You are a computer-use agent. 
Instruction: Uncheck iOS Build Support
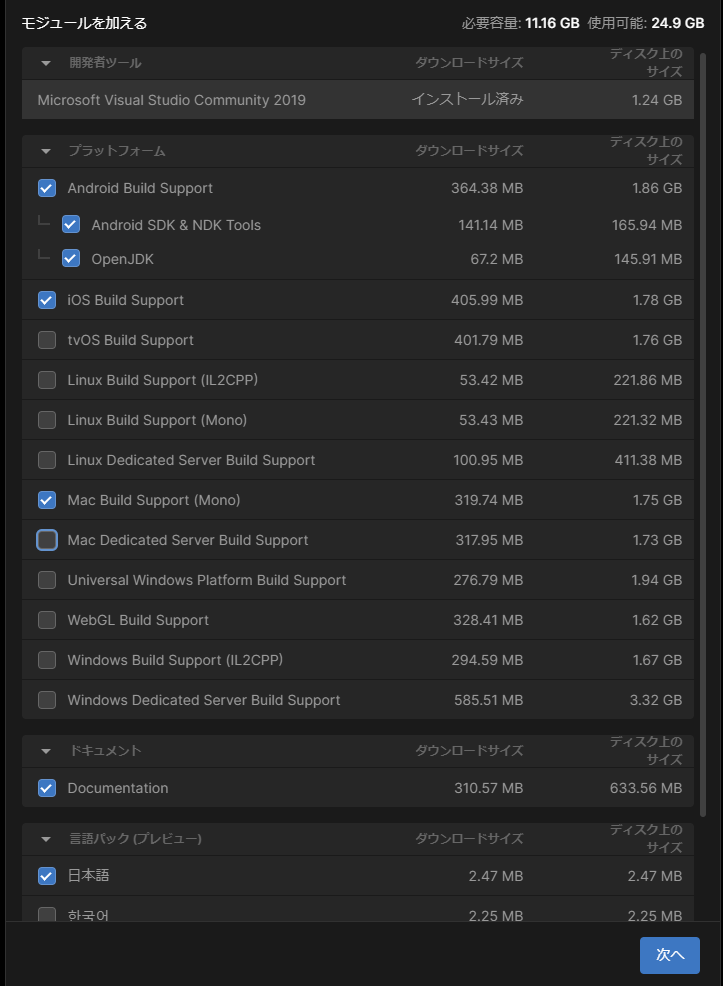[x=47, y=300]
